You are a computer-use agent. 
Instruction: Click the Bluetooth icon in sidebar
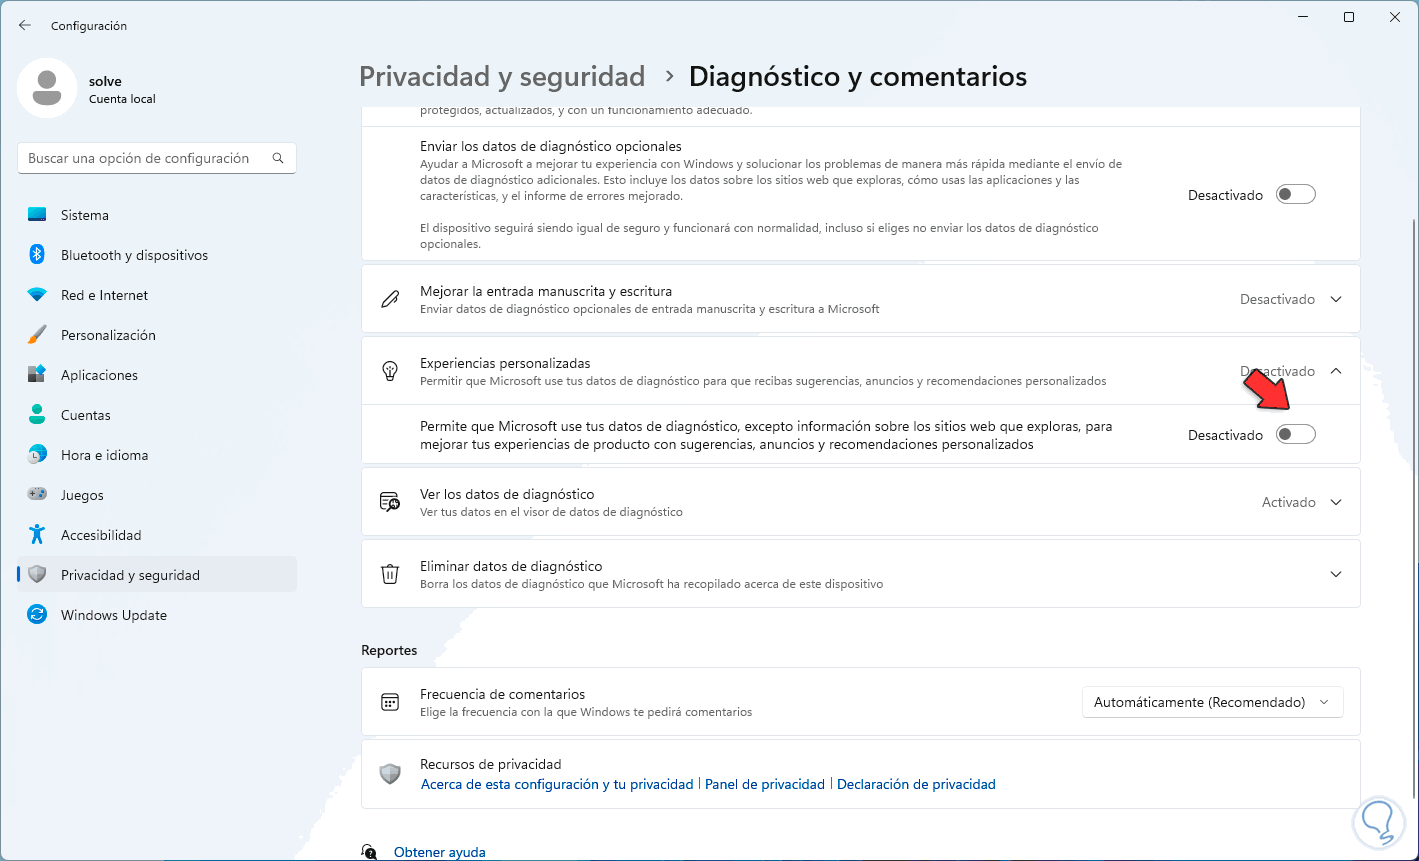37,255
